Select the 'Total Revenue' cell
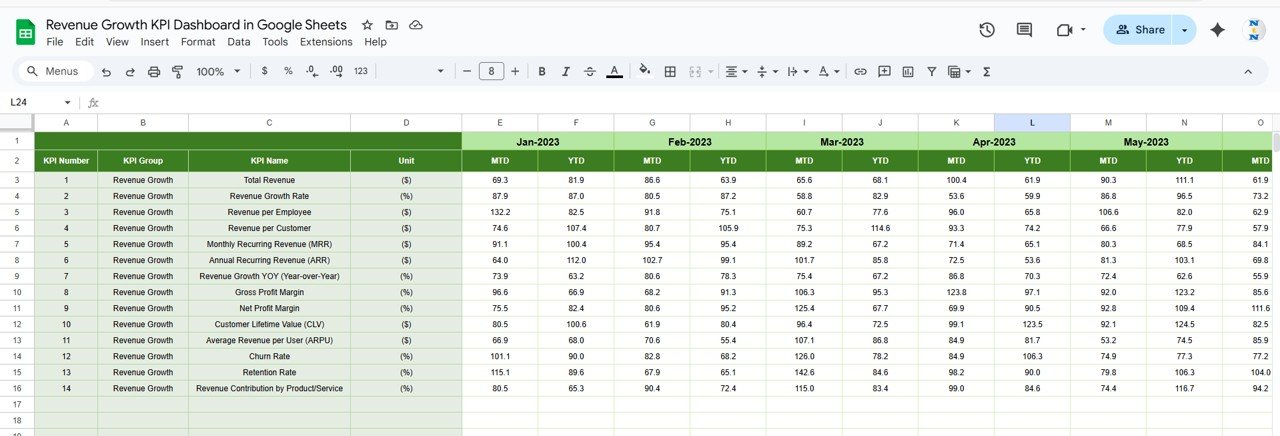Image resolution: width=1280 pixels, height=436 pixels. point(269,180)
